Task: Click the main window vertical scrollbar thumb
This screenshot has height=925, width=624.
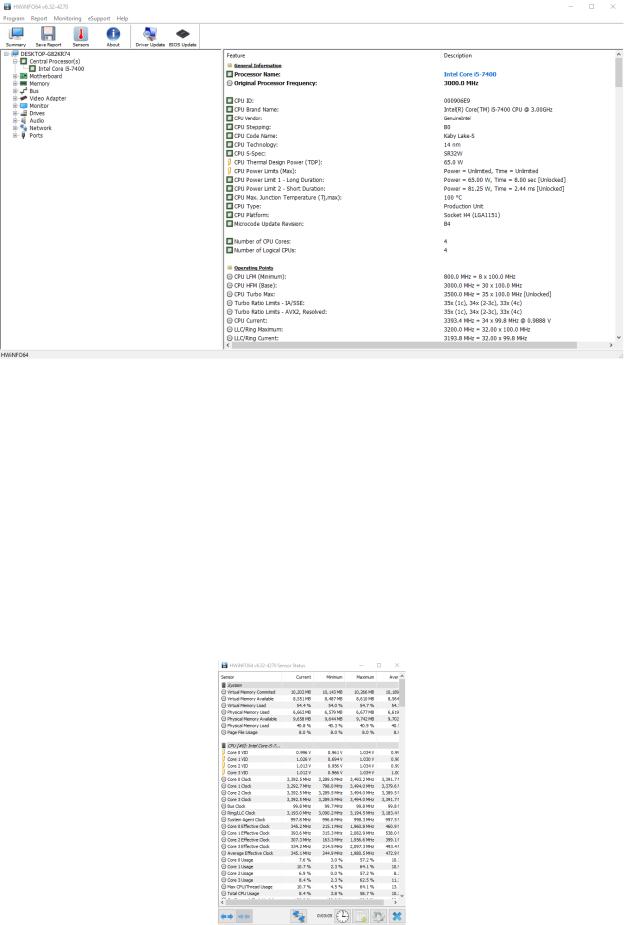Action: (619, 72)
